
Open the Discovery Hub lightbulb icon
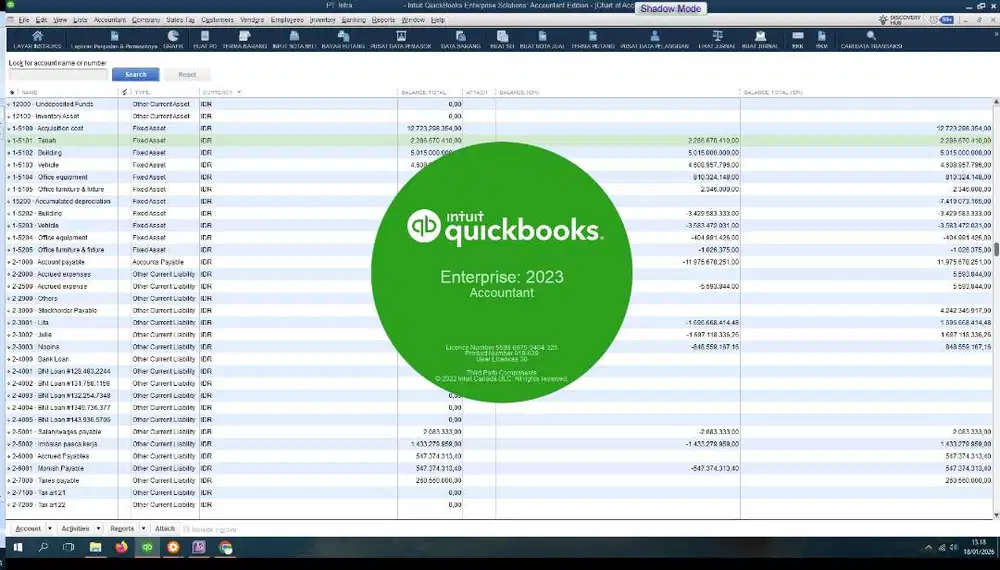pos(883,20)
